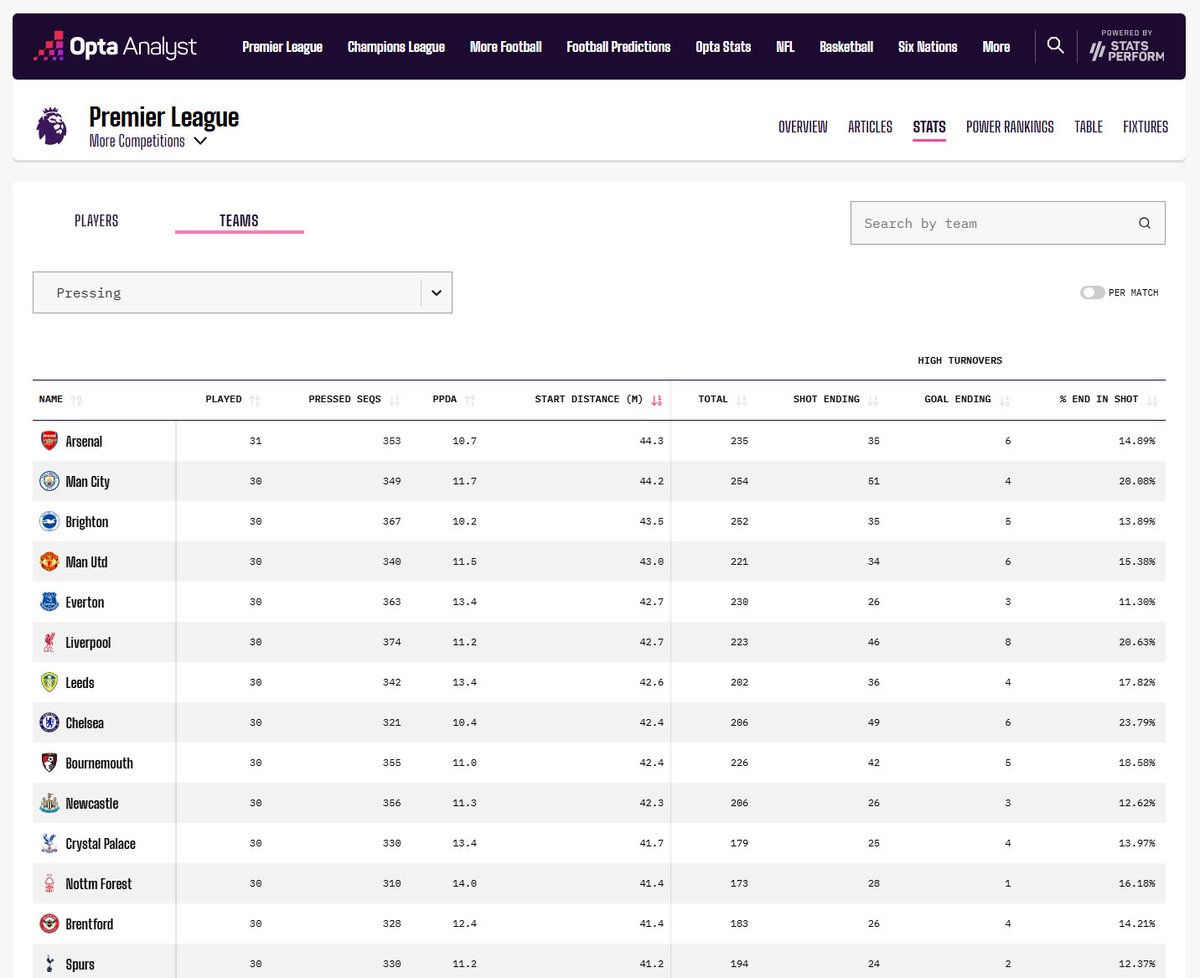Click Chelsea's 23.79% end in shot value
This screenshot has height=978, width=1200.
(1137, 723)
